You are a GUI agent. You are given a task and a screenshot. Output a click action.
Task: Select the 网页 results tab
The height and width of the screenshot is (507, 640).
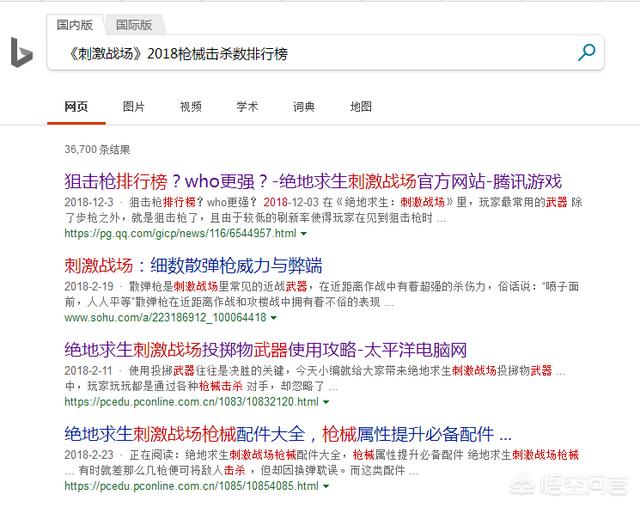(x=76, y=107)
